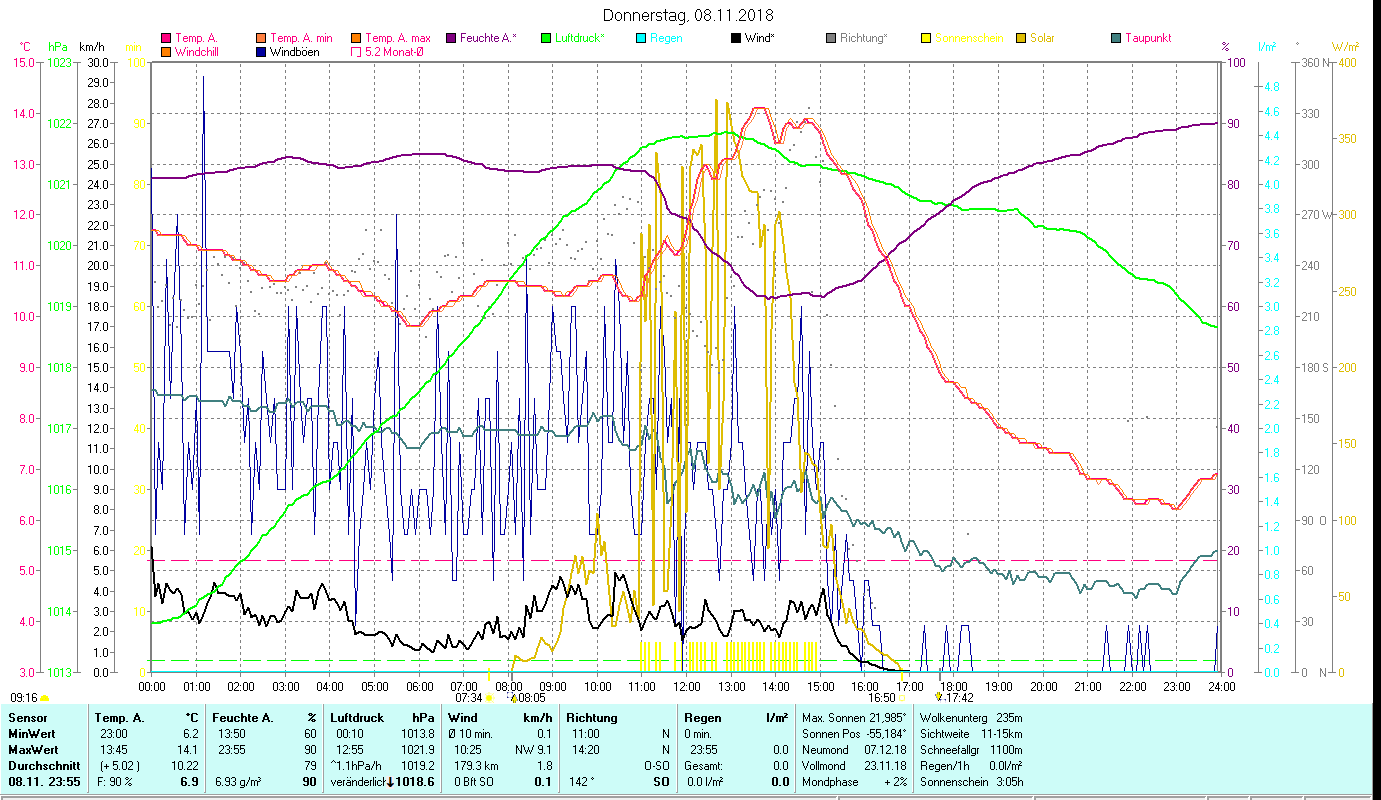Click the 'l/m²' axis unit above chart

coord(1267,47)
